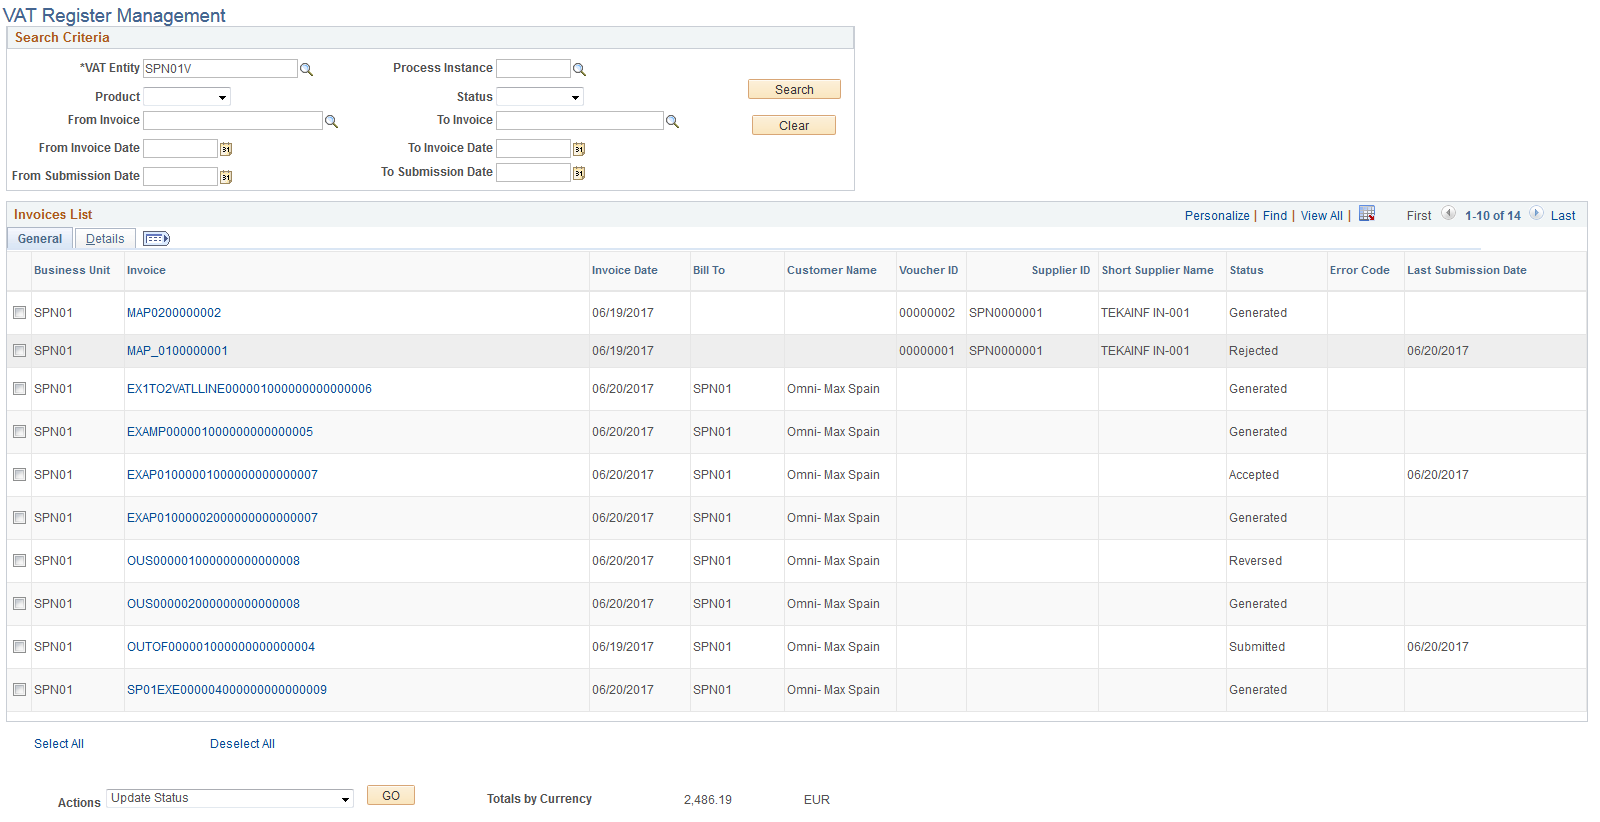The image size is (1600, 822).
Task: Open invoice link EXAP0100001000000000000007
Action: click(x=222, y=475)
